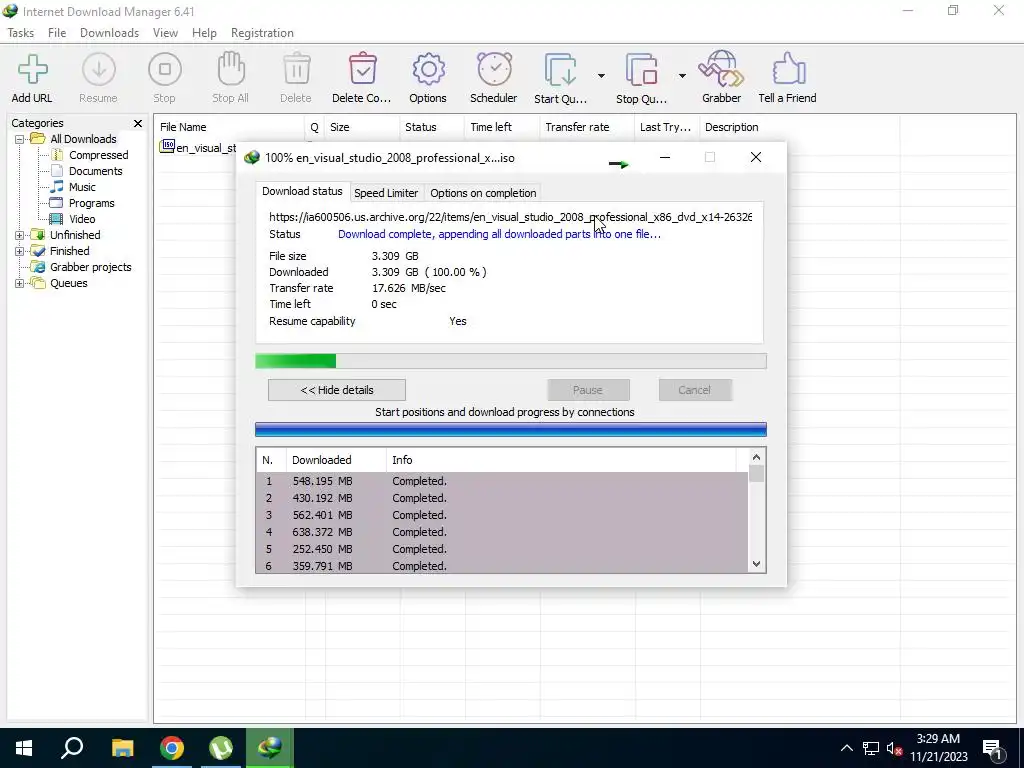The width and height of the screenshot is (1024, 768).
Task: Open the View menu
Action: pyautogui.click(x=165, y=33)
